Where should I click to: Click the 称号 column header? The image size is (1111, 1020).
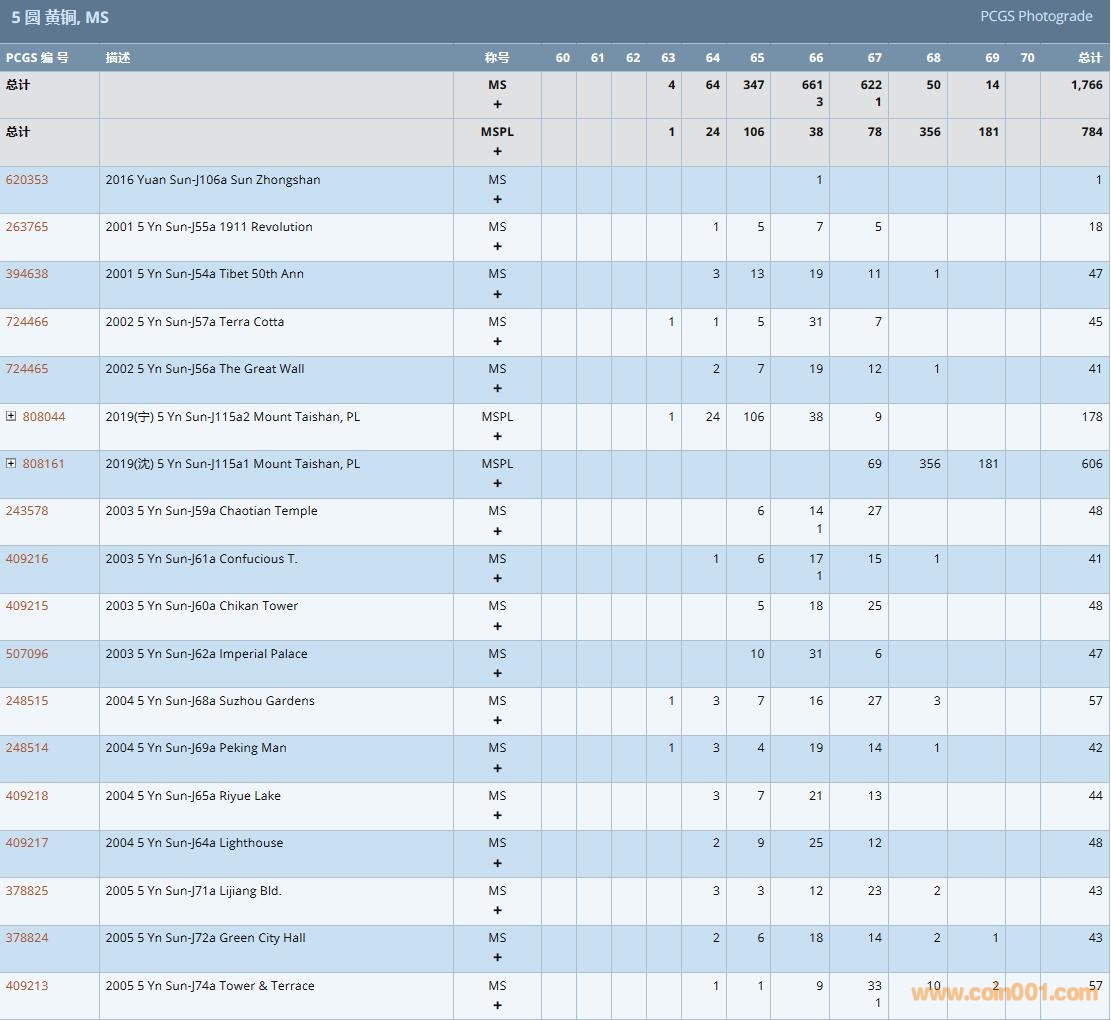coord(497,58)
